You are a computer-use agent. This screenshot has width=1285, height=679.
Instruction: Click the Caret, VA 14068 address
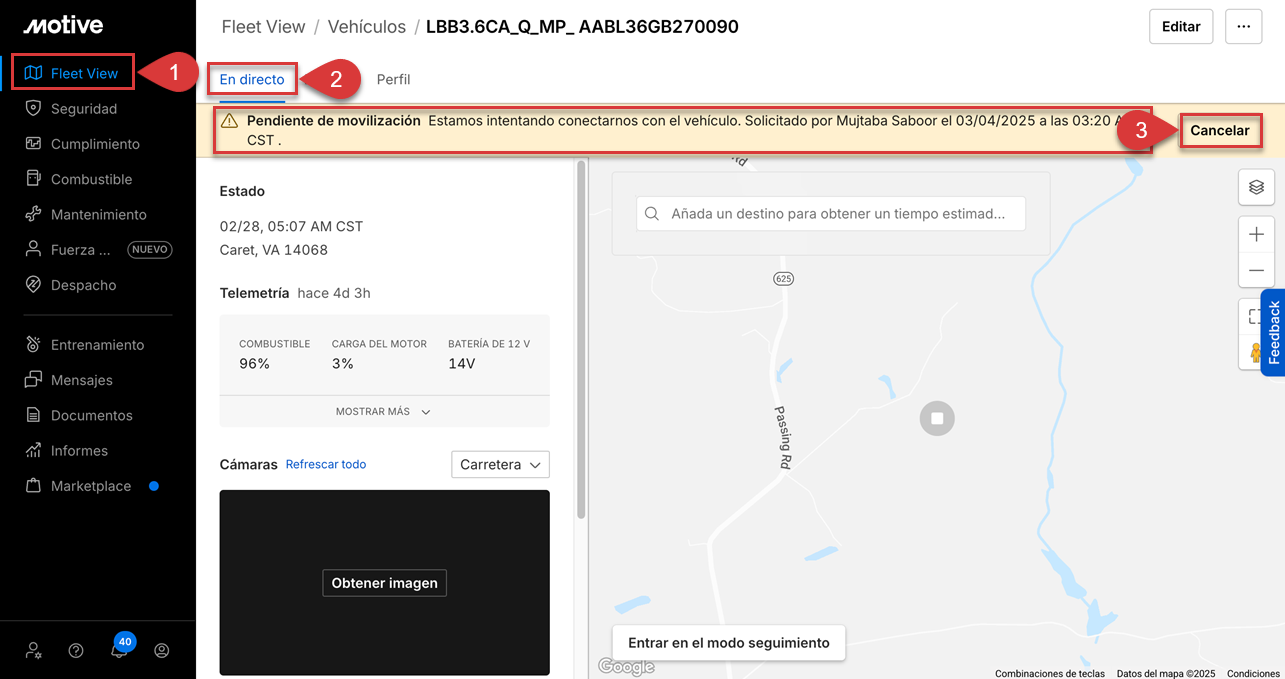point(274,250)
